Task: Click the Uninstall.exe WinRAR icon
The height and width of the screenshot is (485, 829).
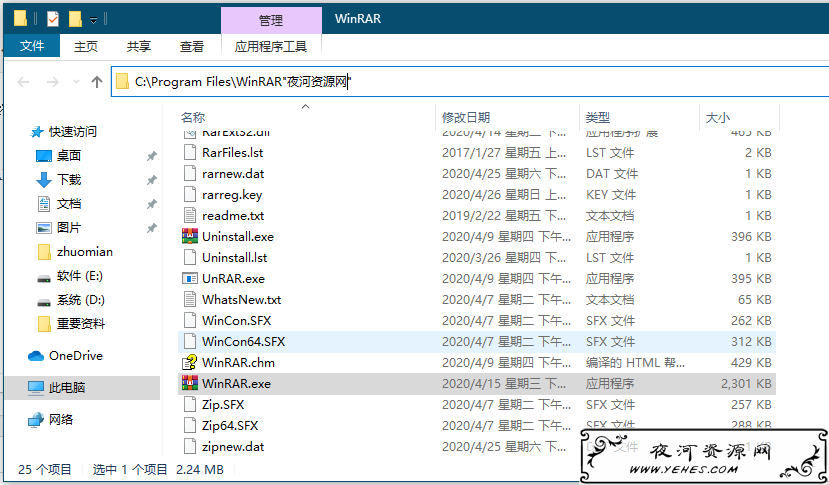Action: coord(190,236)
